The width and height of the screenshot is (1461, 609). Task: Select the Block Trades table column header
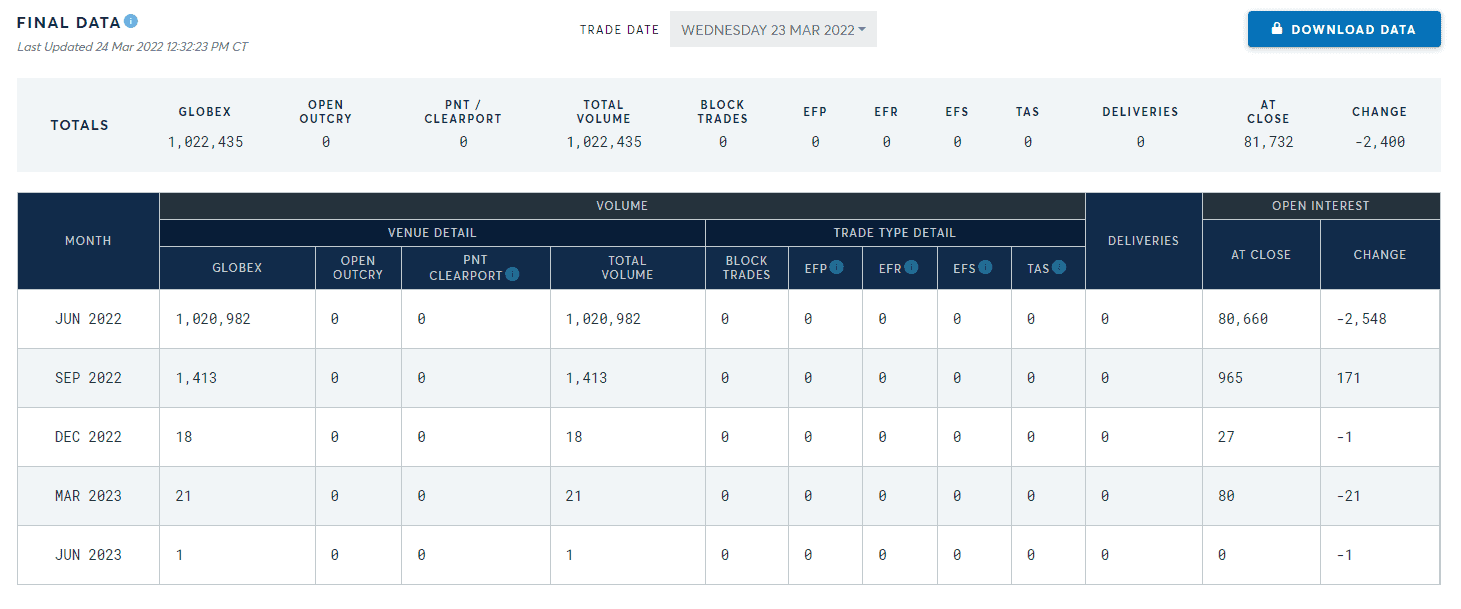pos(746,268)
